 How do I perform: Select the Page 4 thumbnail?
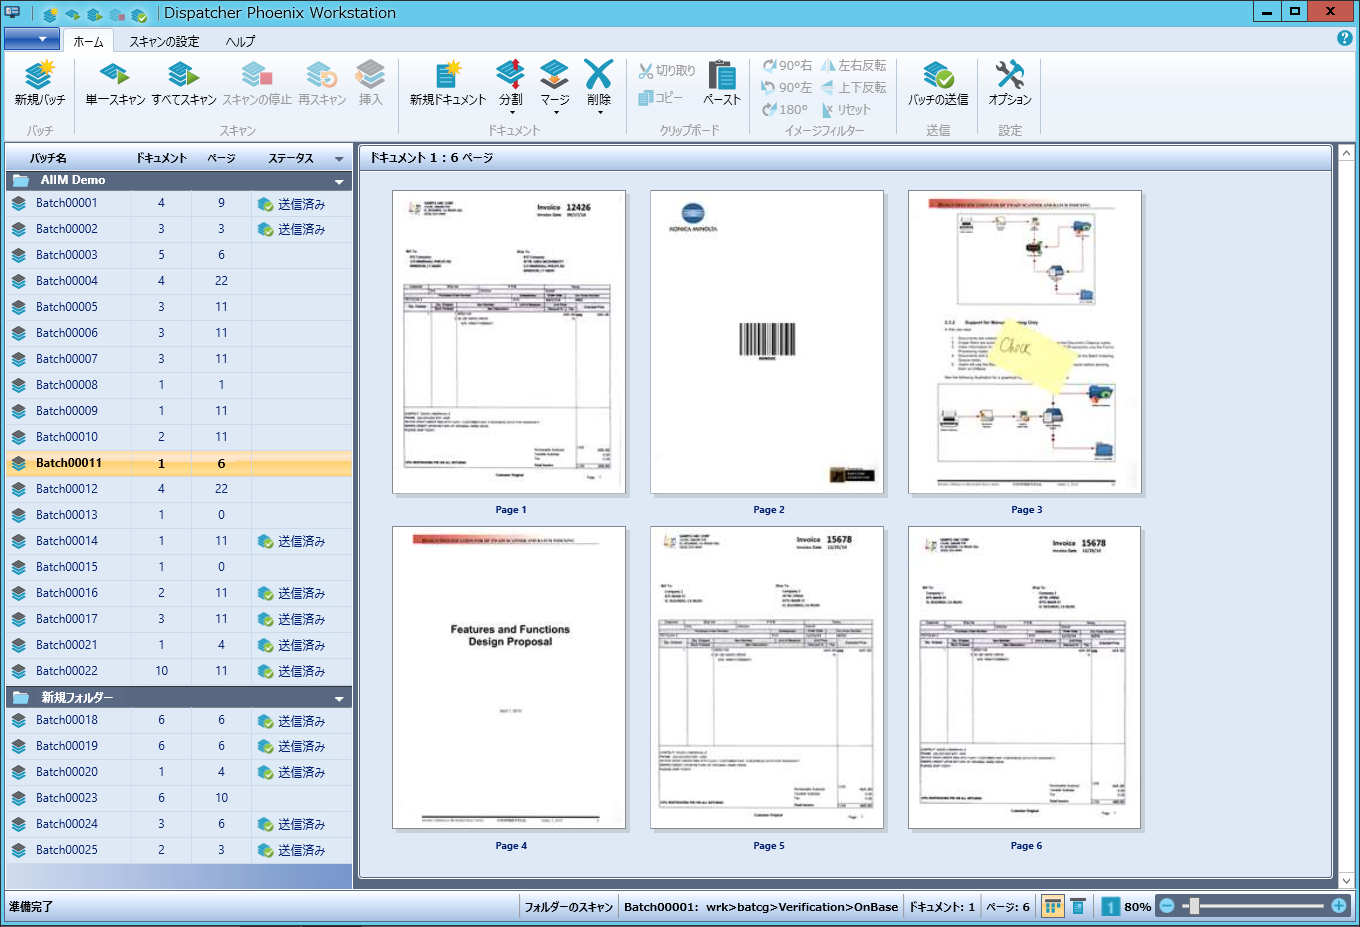(x=509, y=678)
